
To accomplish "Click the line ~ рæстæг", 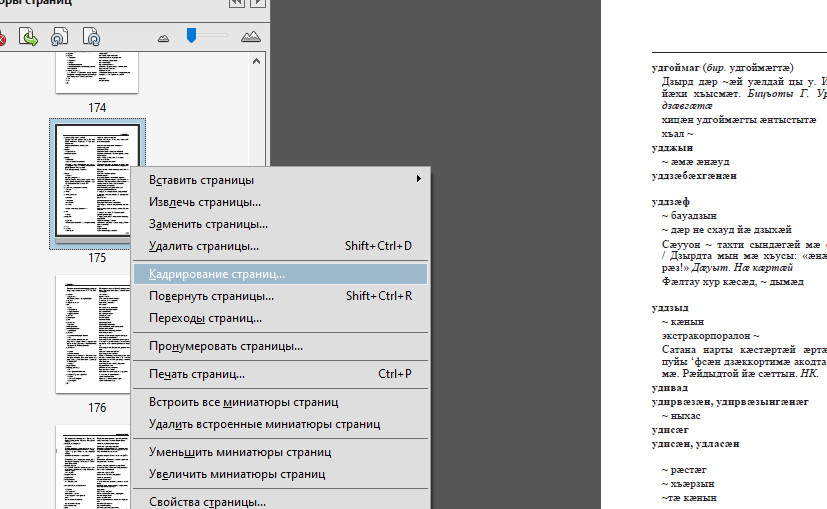I will [684, 469].
